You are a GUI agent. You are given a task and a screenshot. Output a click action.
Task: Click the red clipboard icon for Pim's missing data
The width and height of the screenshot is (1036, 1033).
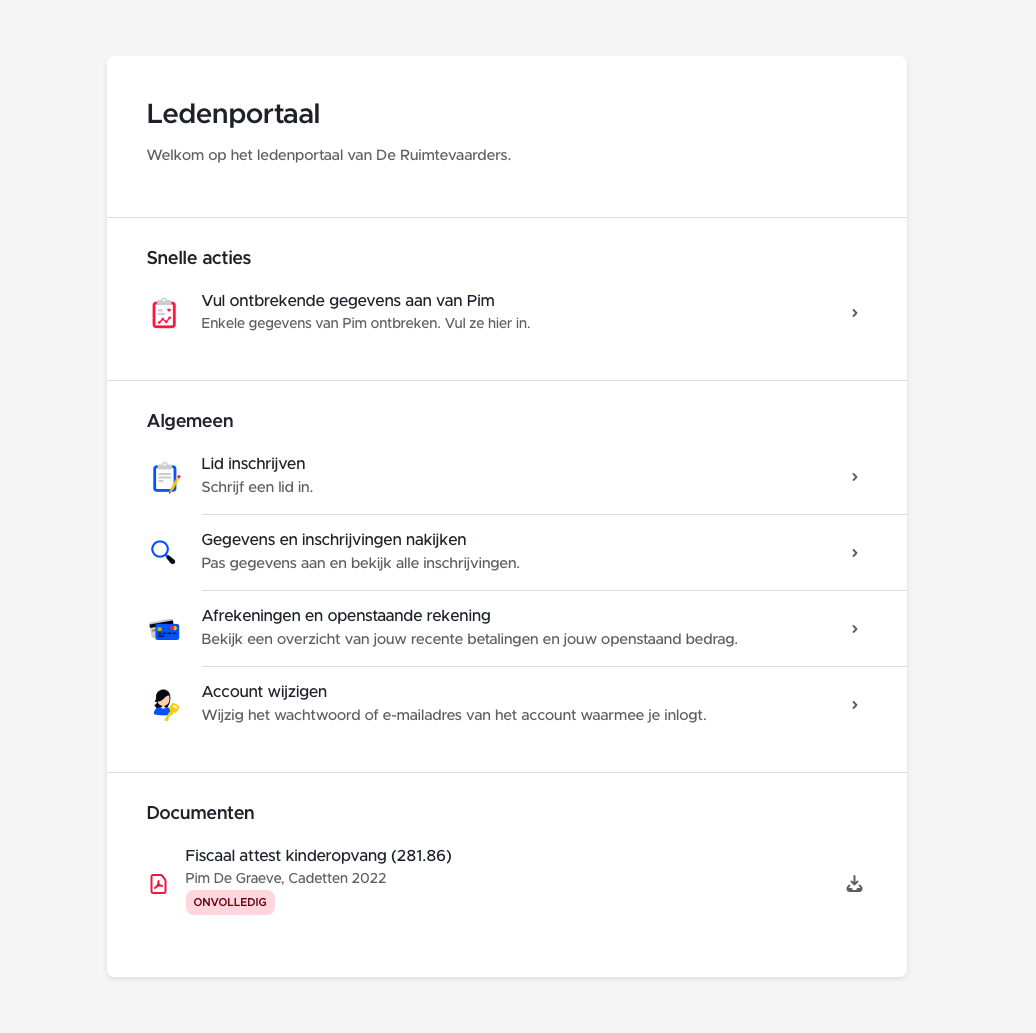coord(164,313)
